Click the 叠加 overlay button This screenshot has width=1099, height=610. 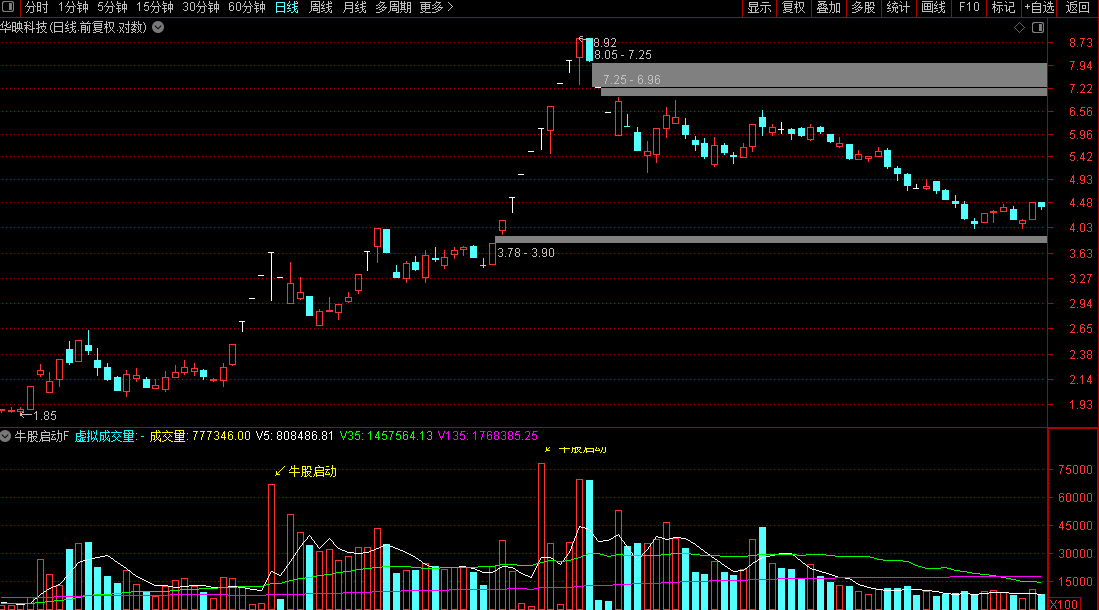828,8
